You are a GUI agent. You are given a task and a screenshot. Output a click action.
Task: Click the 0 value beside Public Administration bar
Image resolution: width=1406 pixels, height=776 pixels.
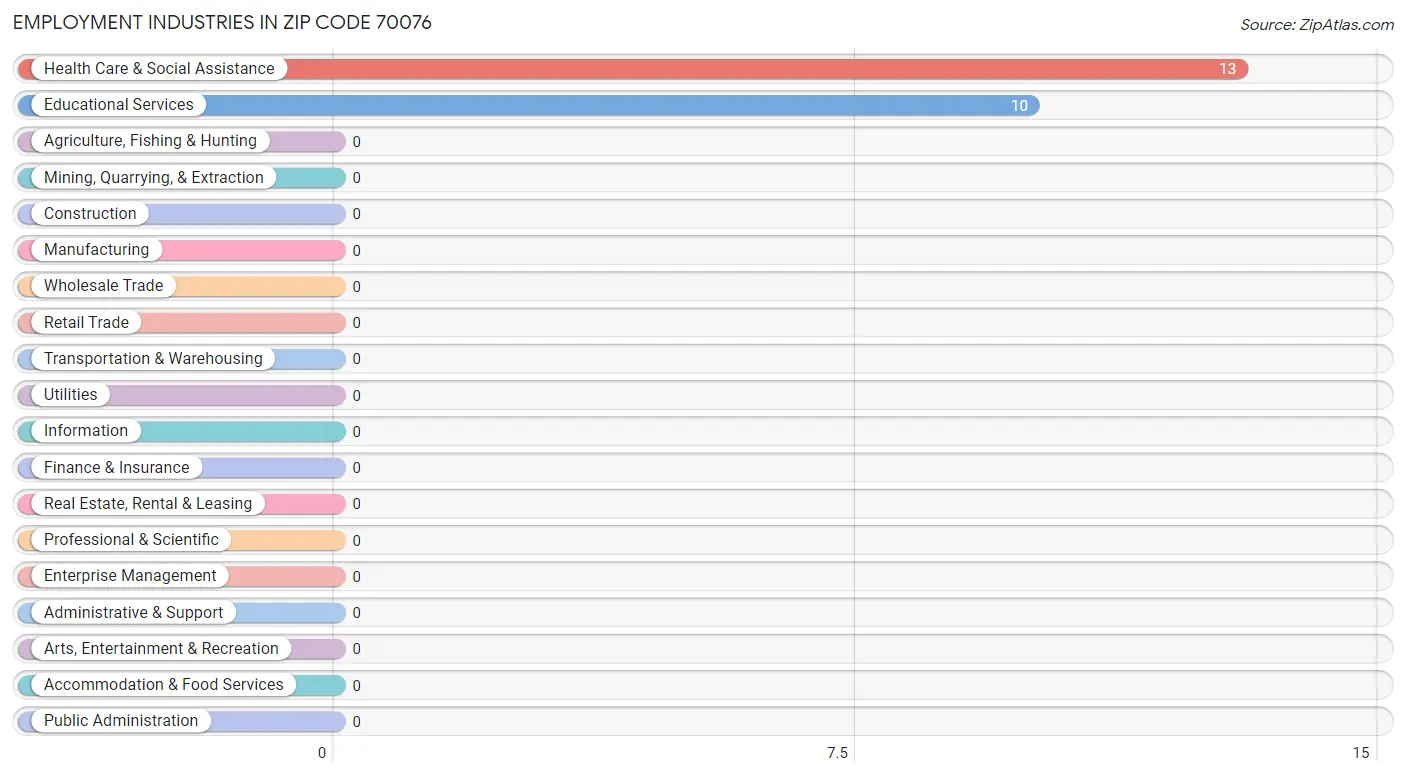tap(357, 721)
